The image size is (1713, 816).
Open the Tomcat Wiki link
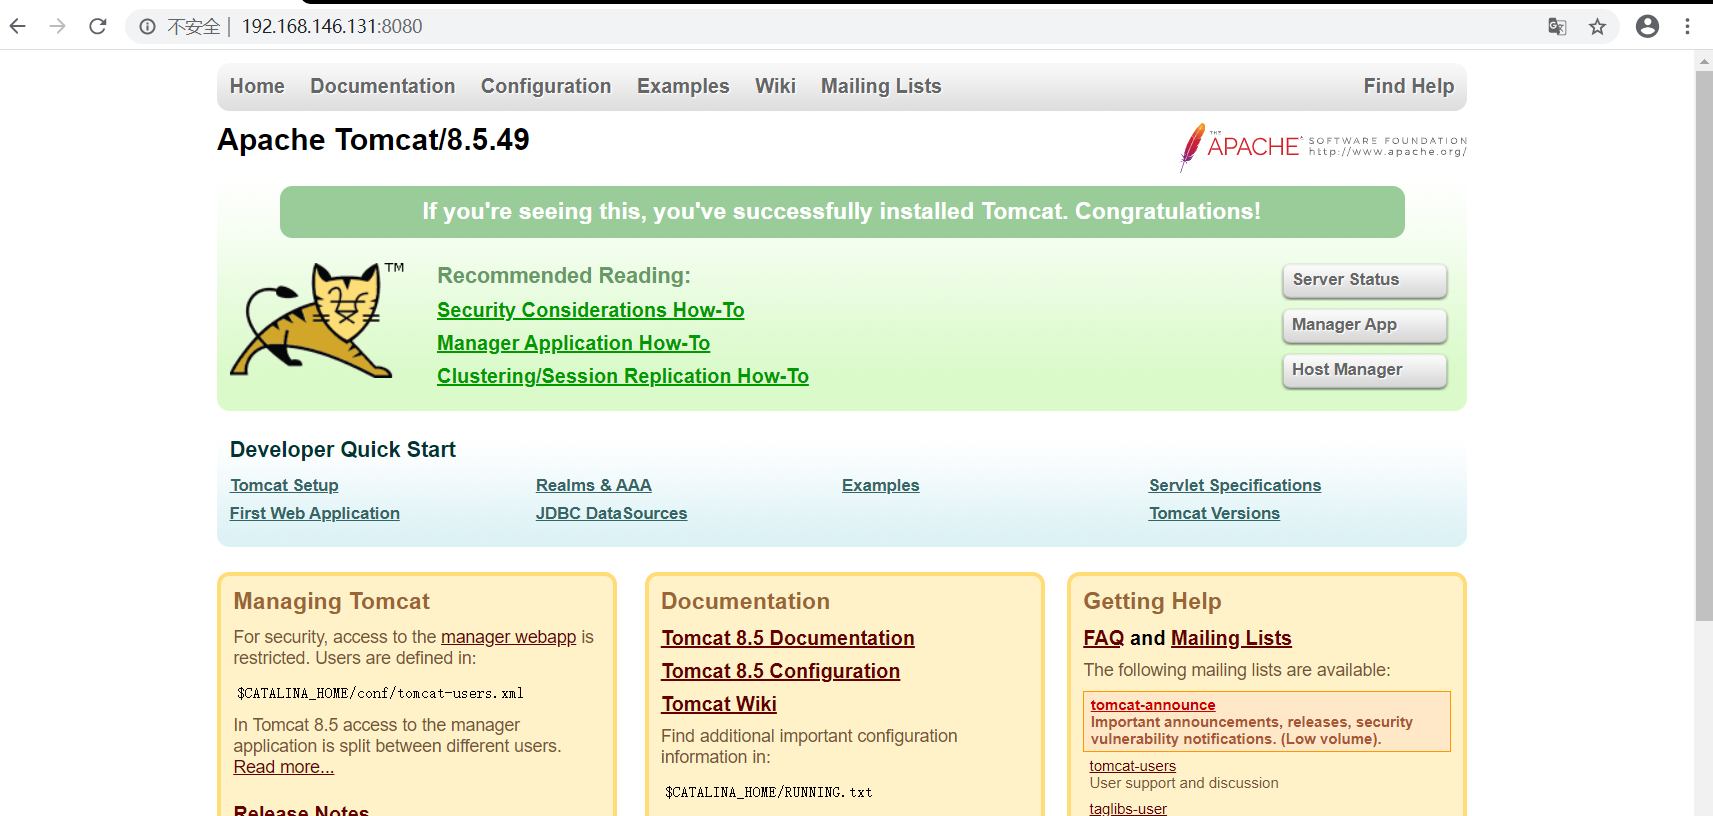click(x=718, y=704)
